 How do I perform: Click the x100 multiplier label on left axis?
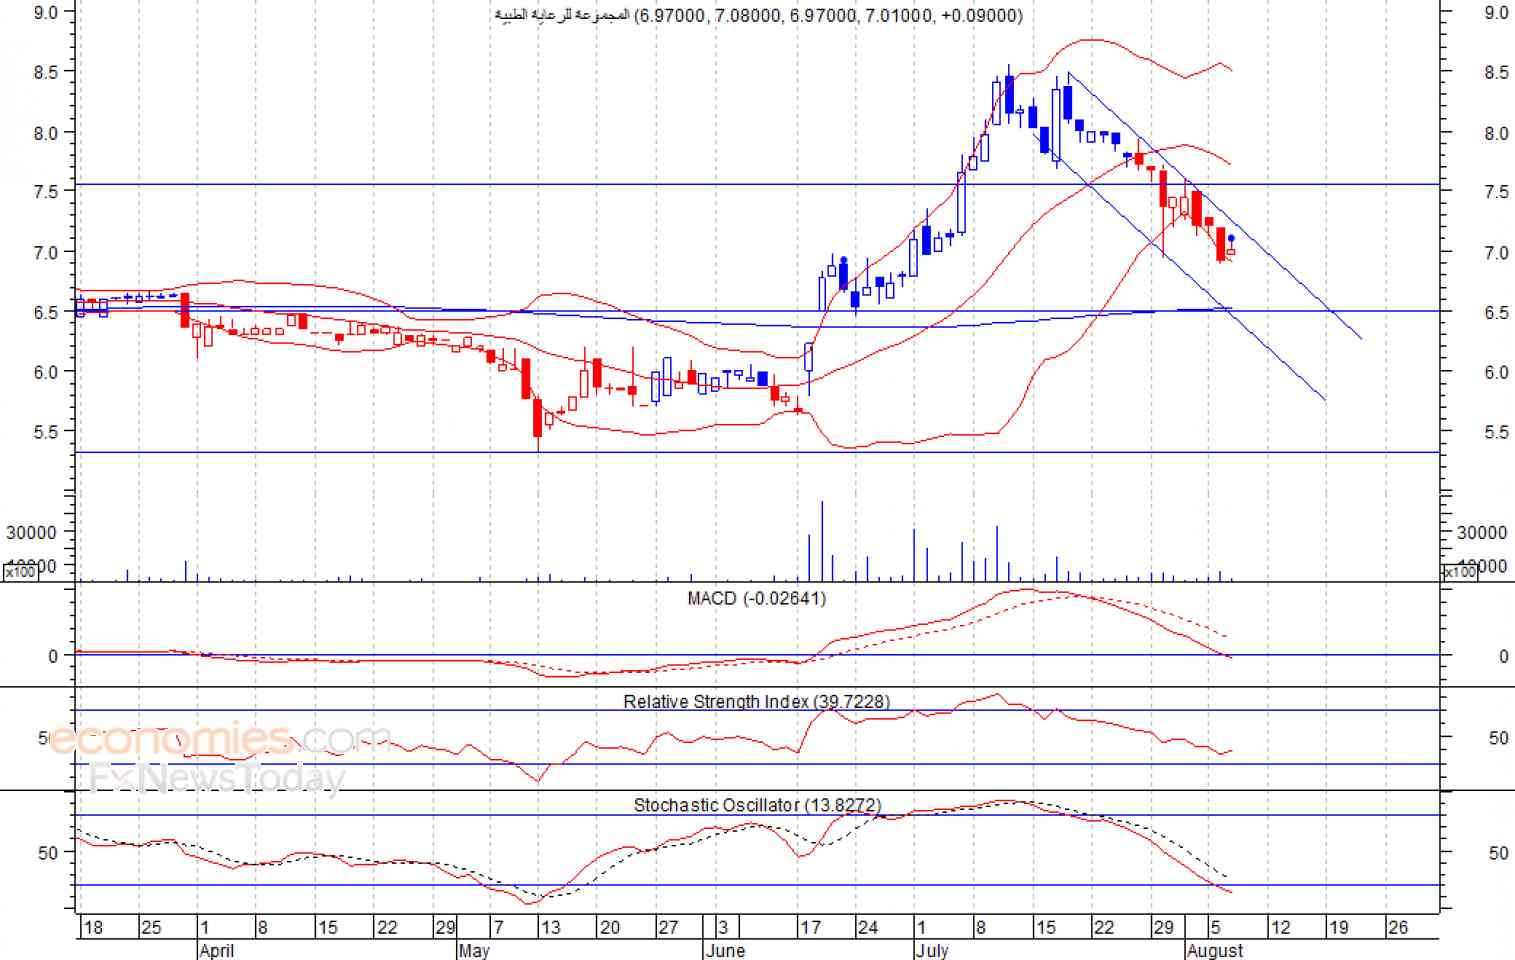point(21,572)
